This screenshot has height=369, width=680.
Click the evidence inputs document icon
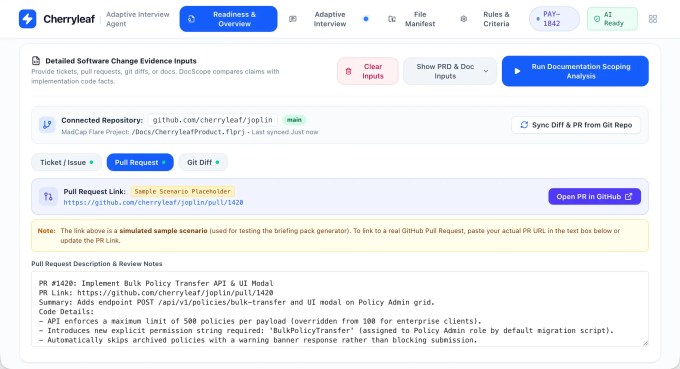pyautogui.click(x=36, y=61)
